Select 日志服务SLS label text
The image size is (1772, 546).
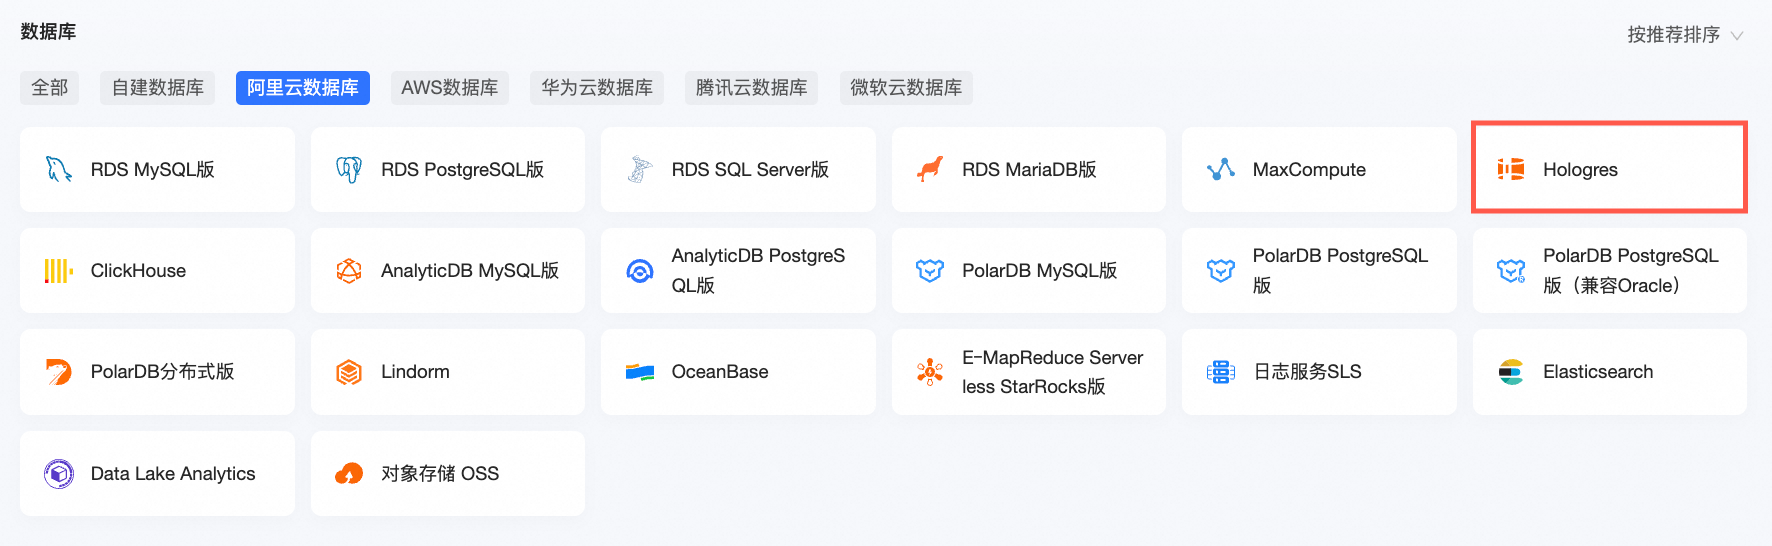coord(1307,372)
